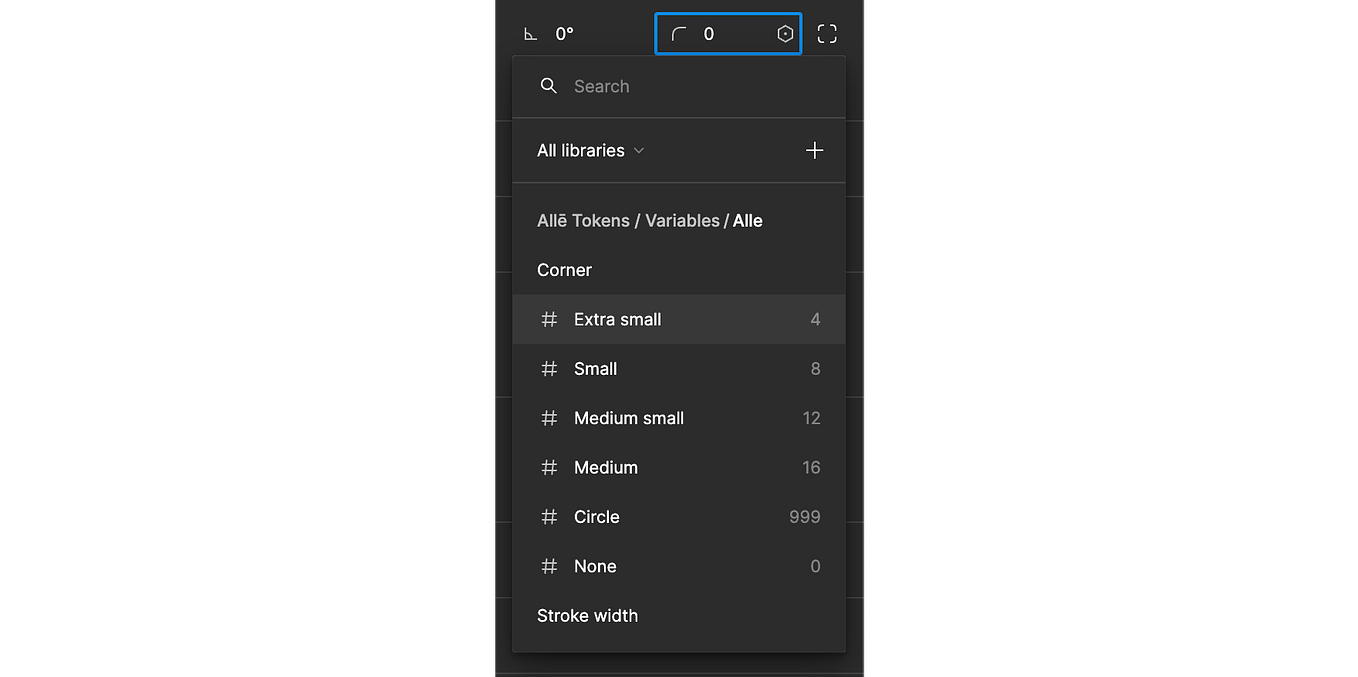Click the number sign icon beside None
This screenshot has width=1358, height=677.
pyautogui.click(x=549, y=566)
